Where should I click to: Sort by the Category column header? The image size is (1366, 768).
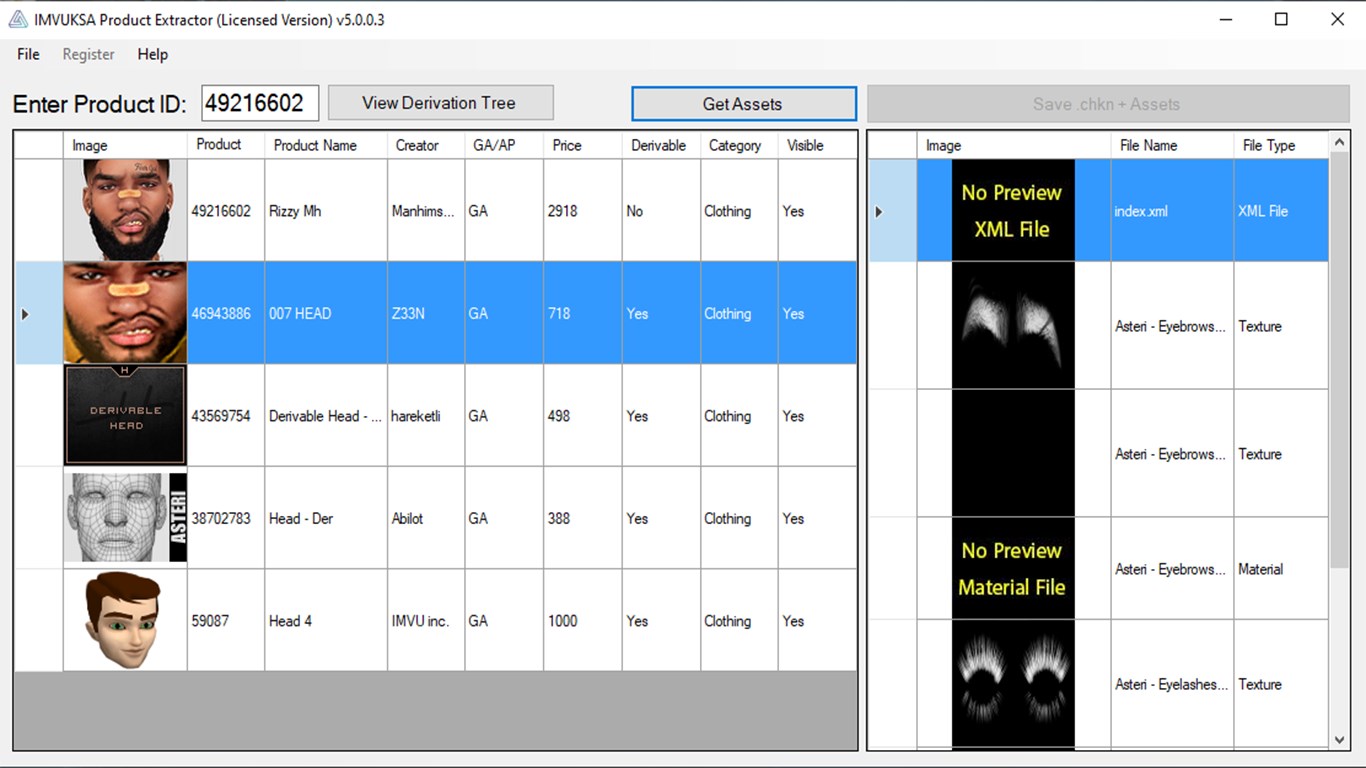(739, 145)
